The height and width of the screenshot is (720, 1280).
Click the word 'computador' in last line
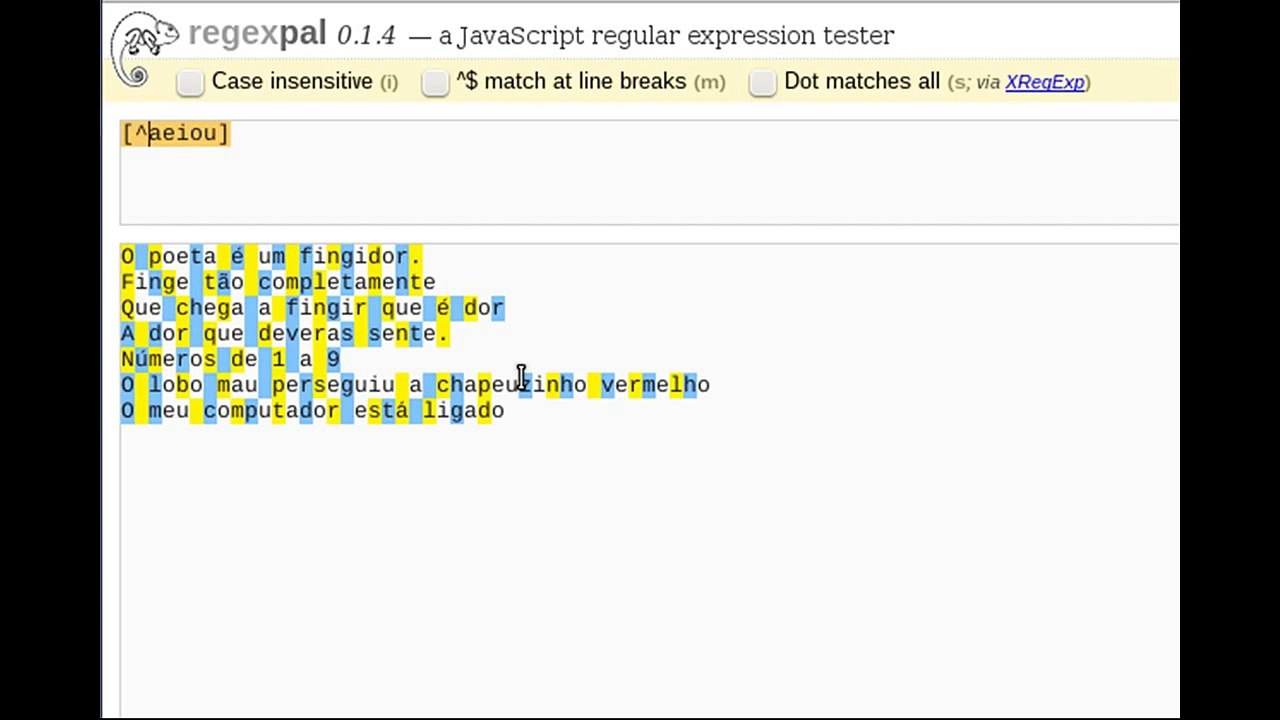pyautogui.click(x=272, y=411)
